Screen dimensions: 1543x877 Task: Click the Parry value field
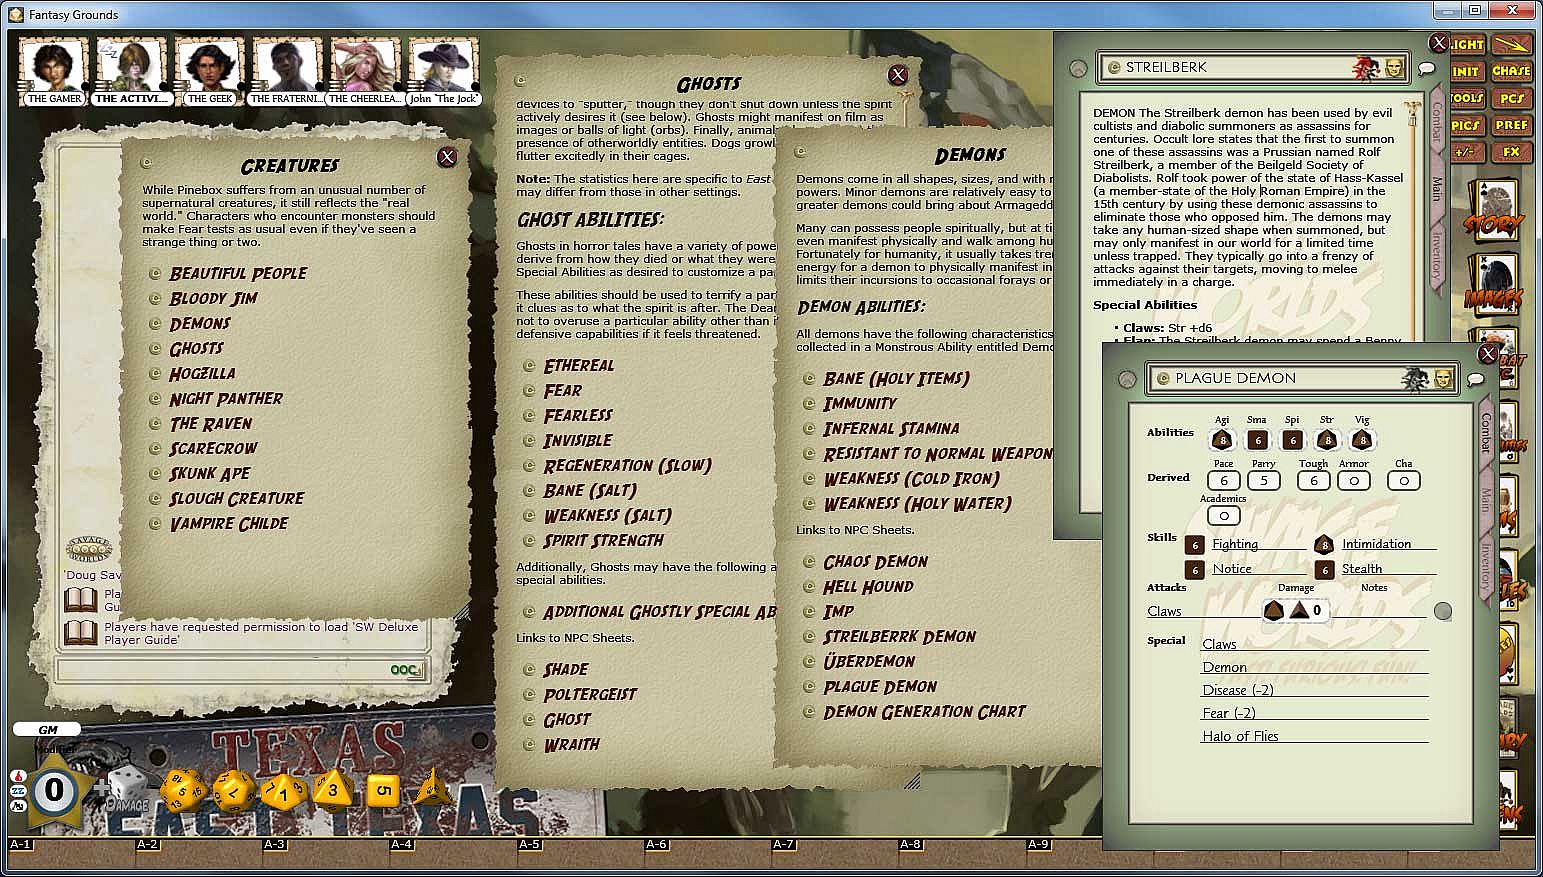click(x=1264, y=480)
